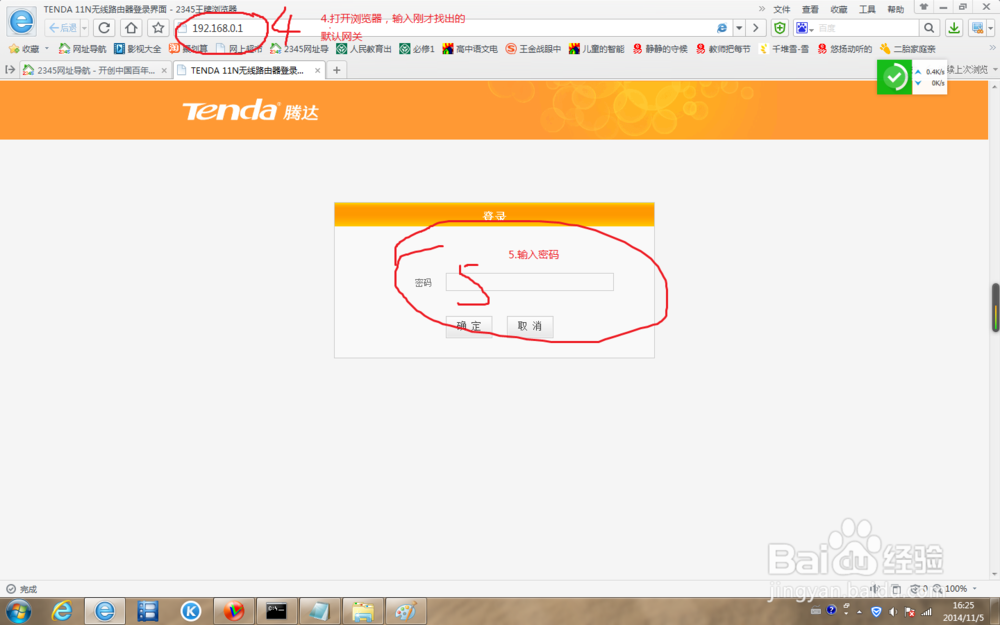Close the 2345网址导航 tab
This screenshot has width=1000, height=625.
click(x=164, y=71)
